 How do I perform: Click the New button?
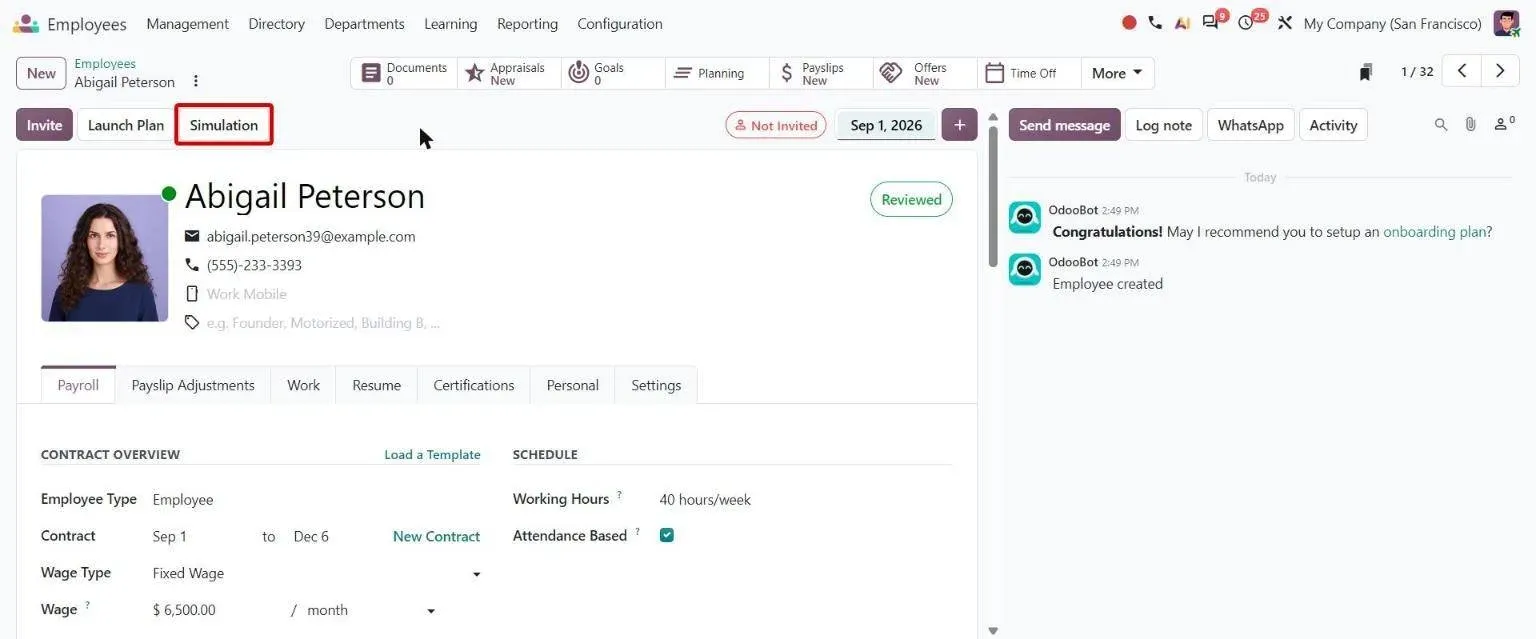41,73
